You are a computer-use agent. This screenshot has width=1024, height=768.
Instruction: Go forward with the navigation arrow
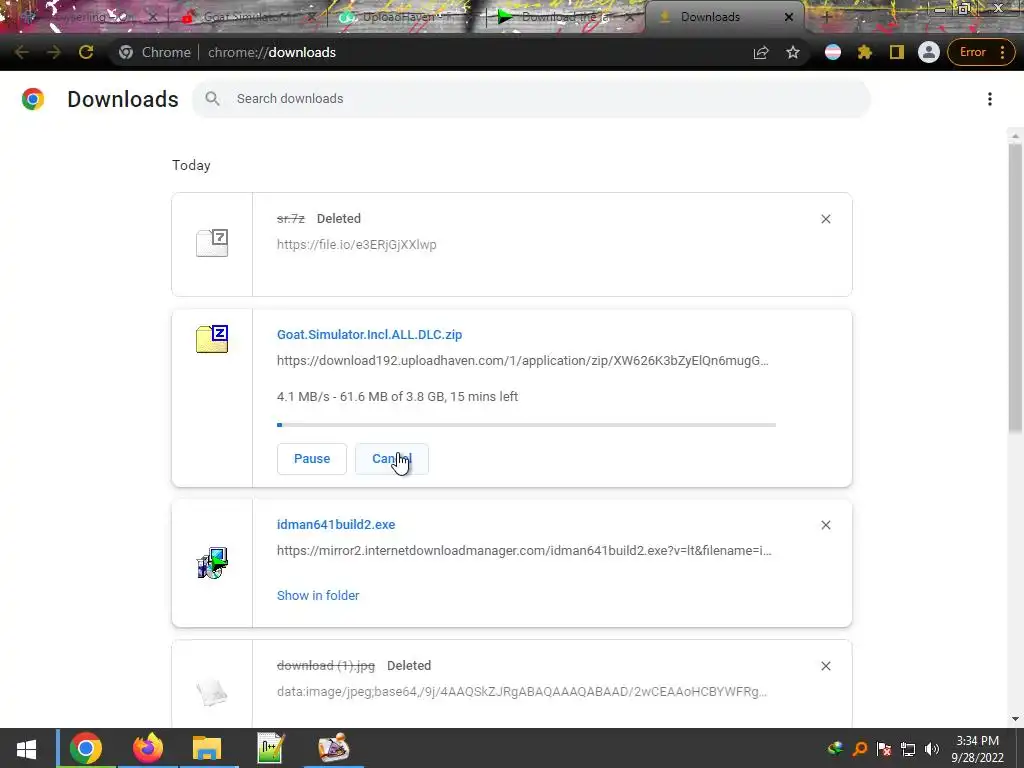[54, 52]
